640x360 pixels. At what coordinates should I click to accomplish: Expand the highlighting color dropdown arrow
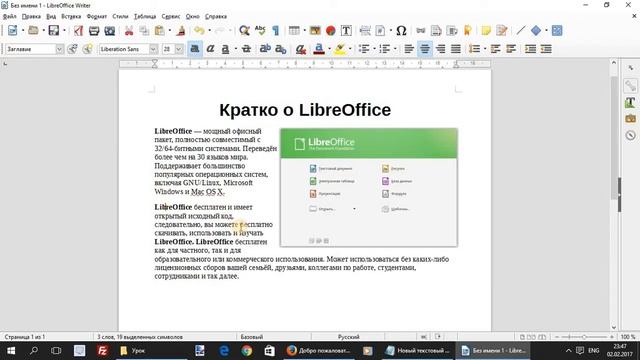pyautogui.click(x=350, y=49)
